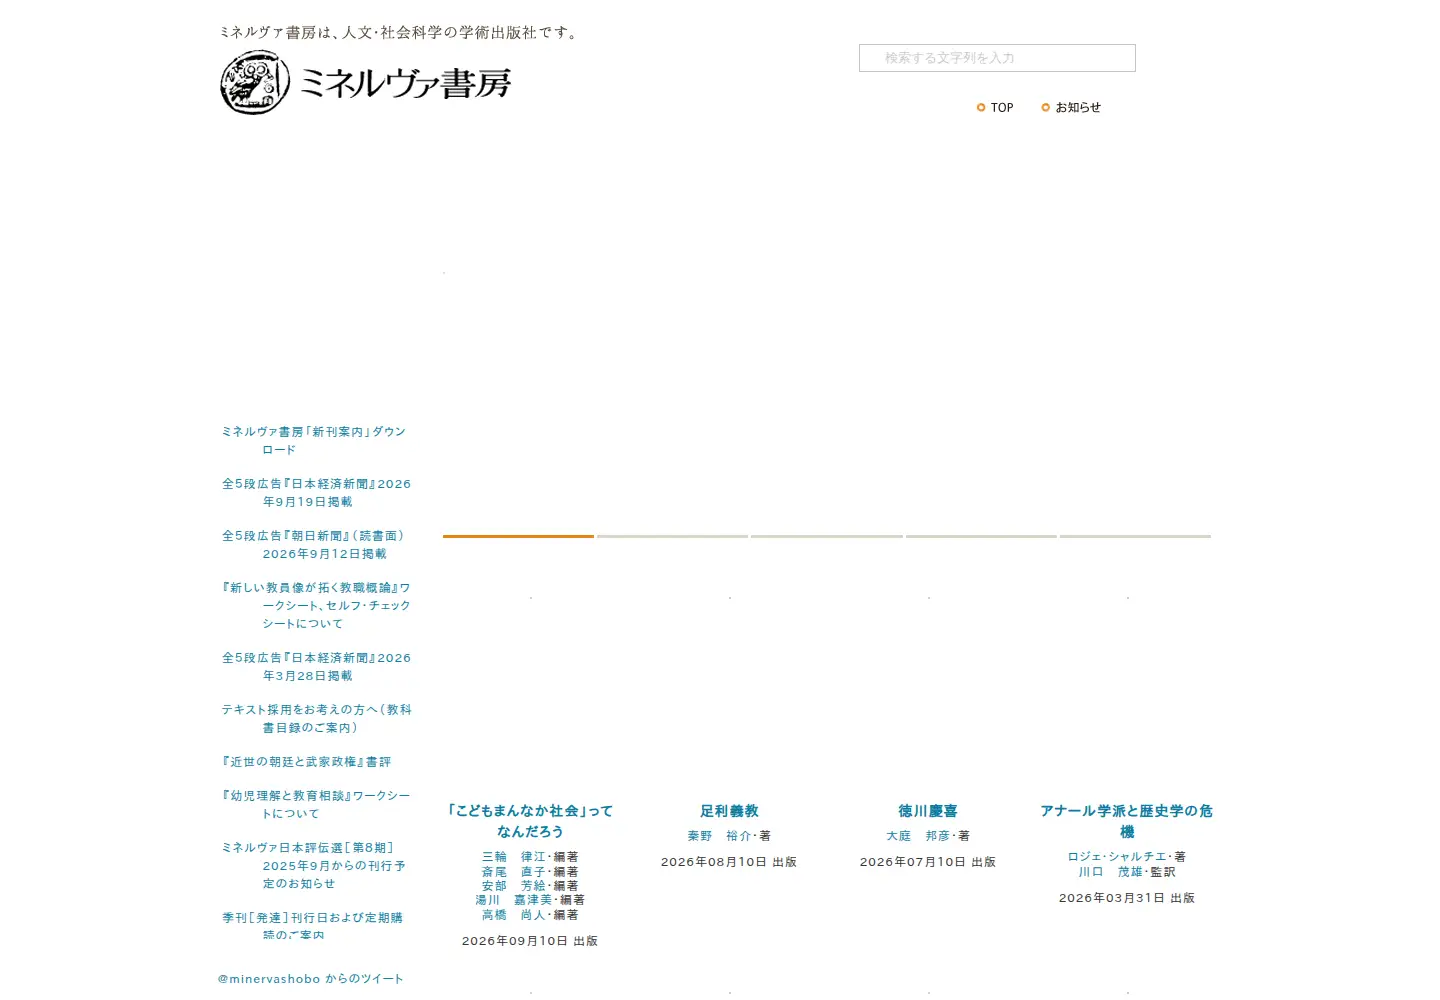The image size is (1440, 1000).
Task: Click author 安部 芳絵
Action: point(514,886)
